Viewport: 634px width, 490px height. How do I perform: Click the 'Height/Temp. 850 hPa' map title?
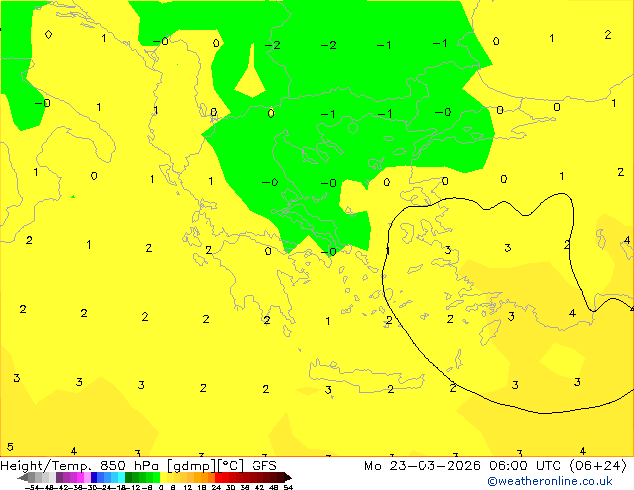[x=80, y=466]
